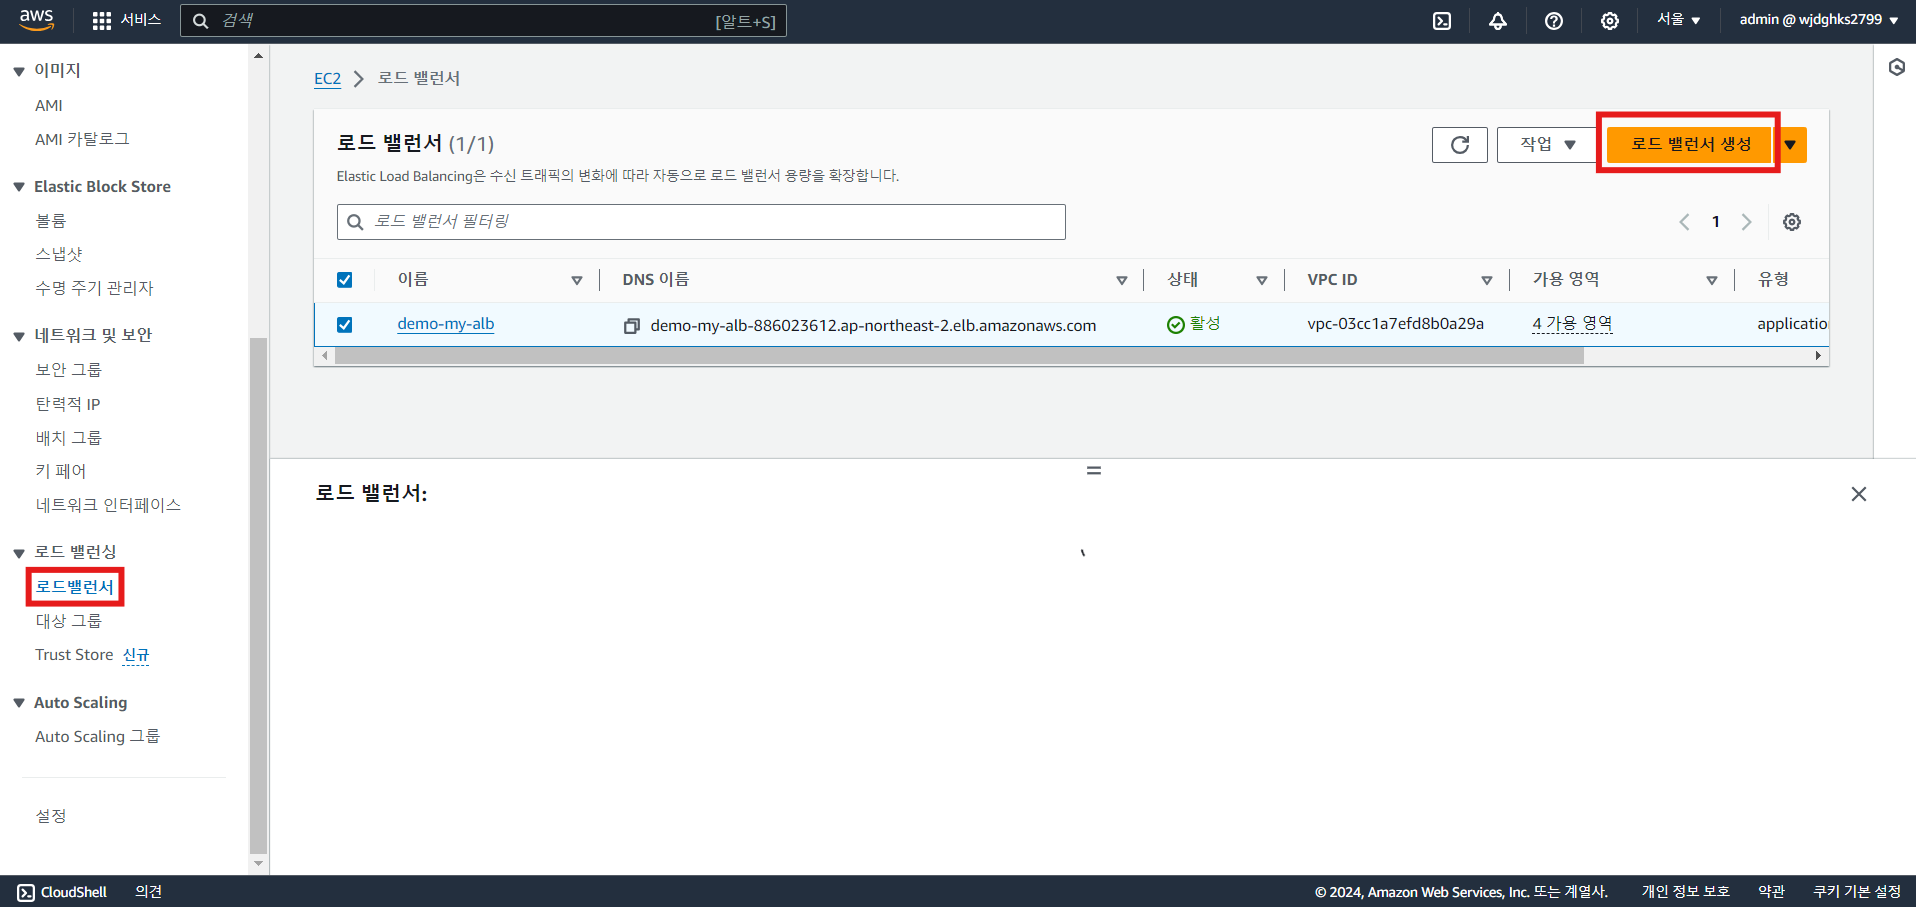
Task: Open the dropdown arrow beside 로드 밸런서 생성
Action: pos(1791,145)
